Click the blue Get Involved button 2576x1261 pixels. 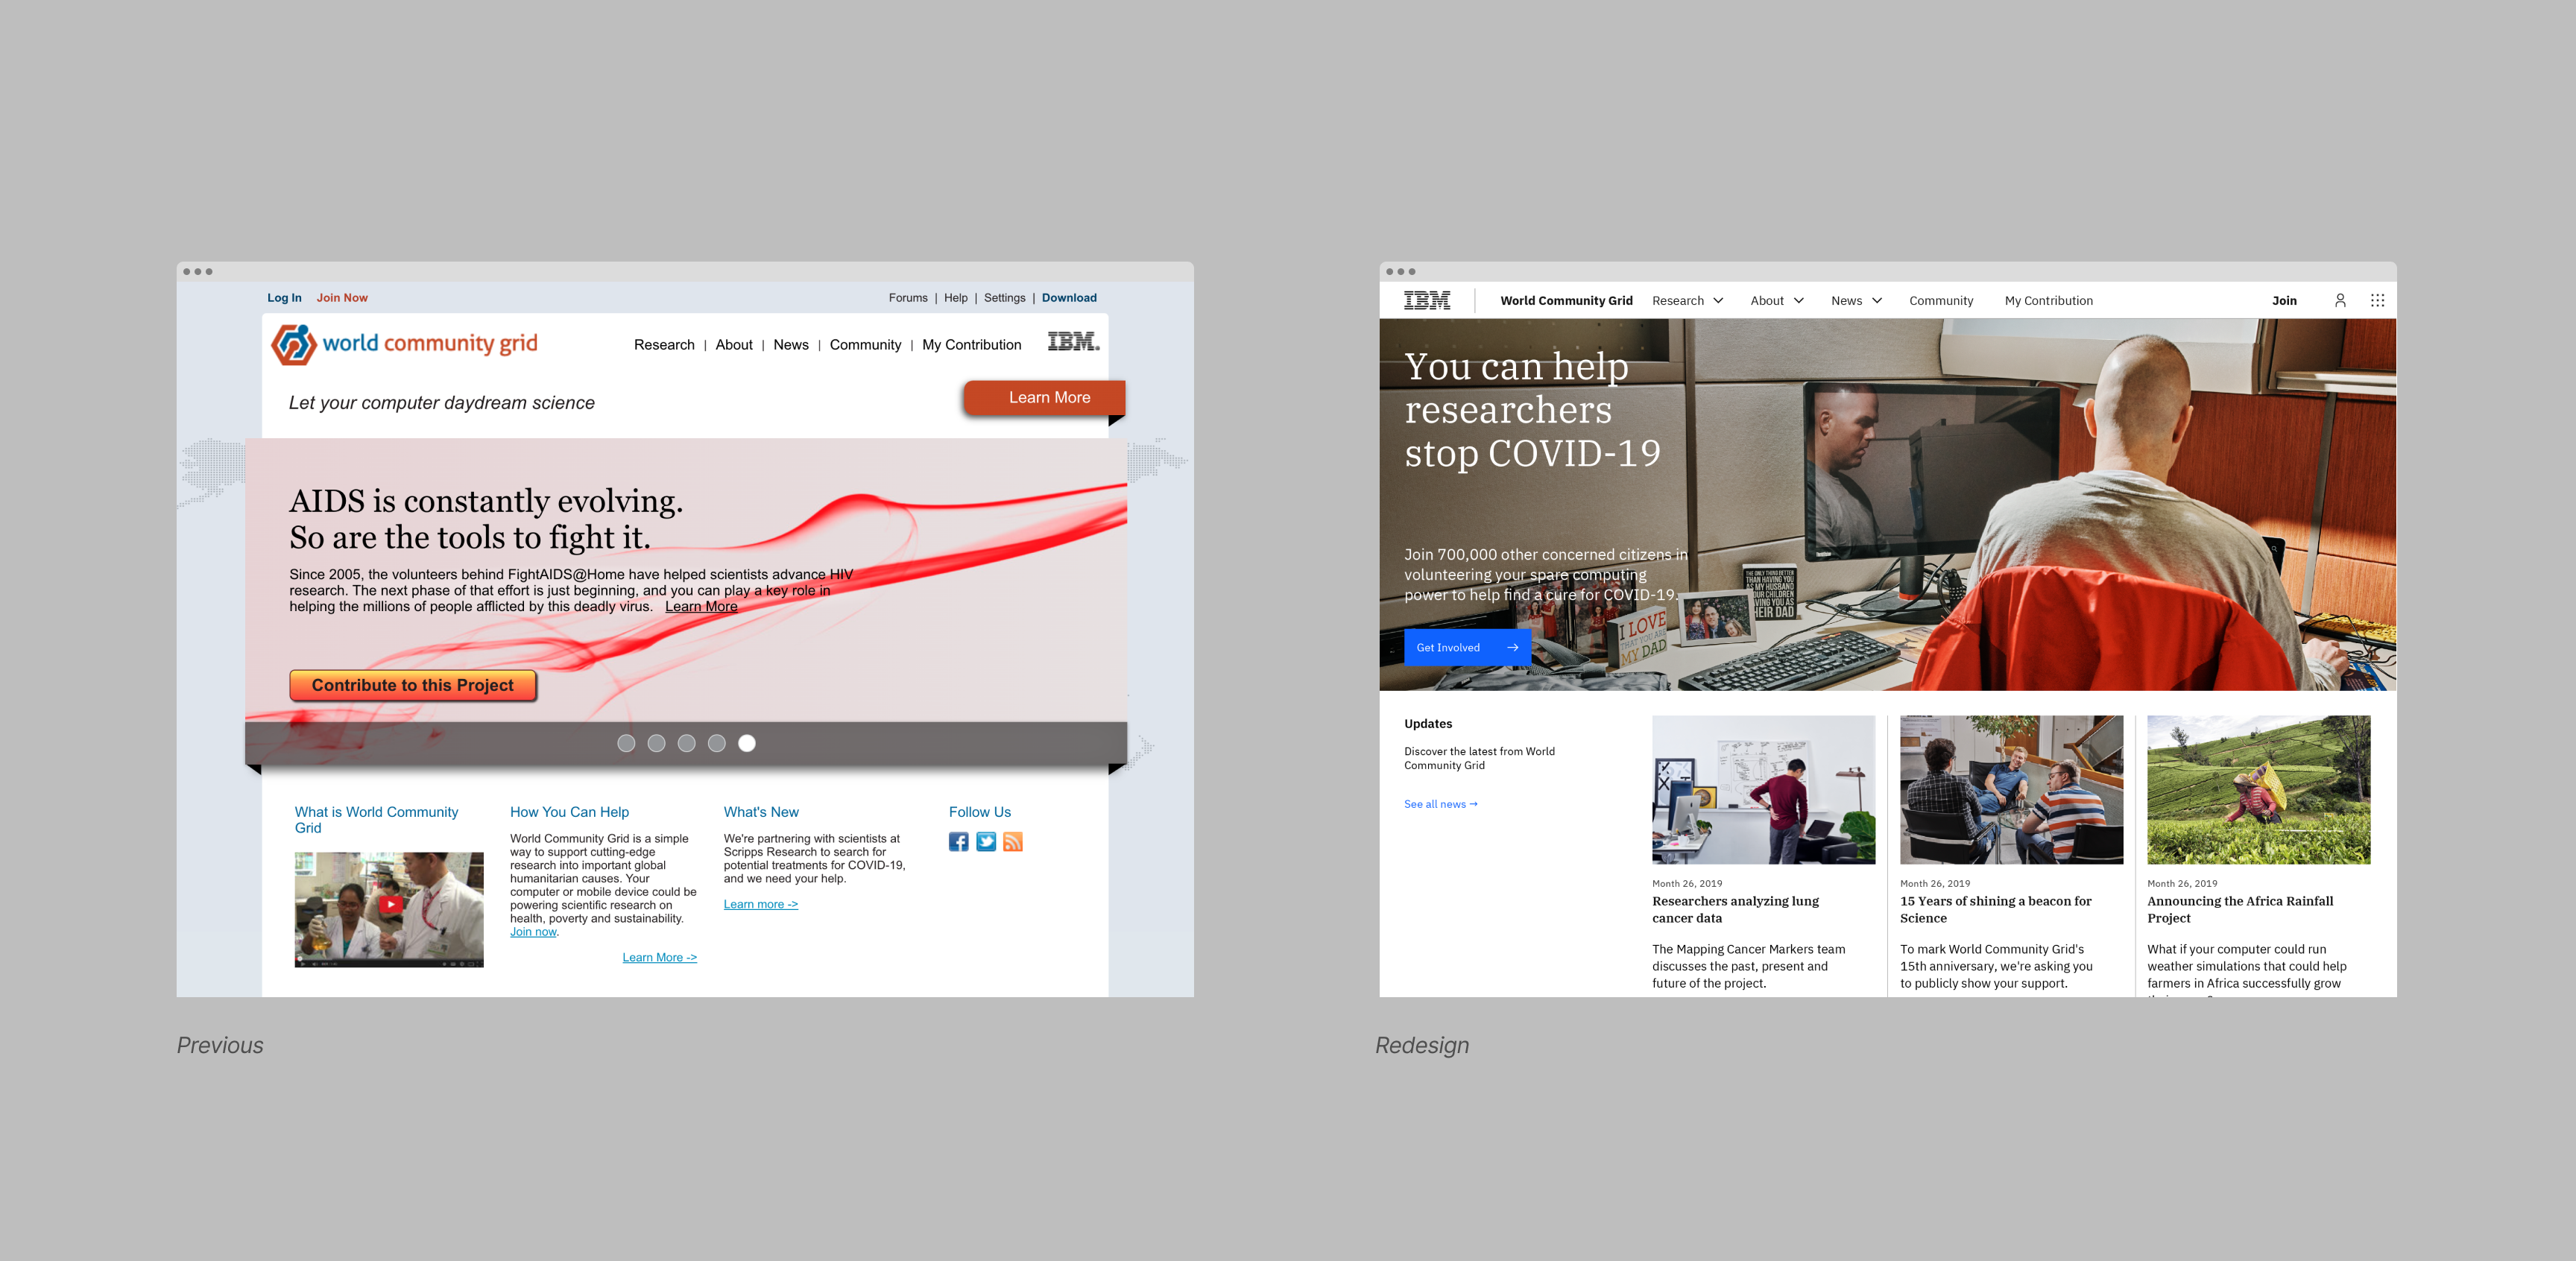[1467, 647]
